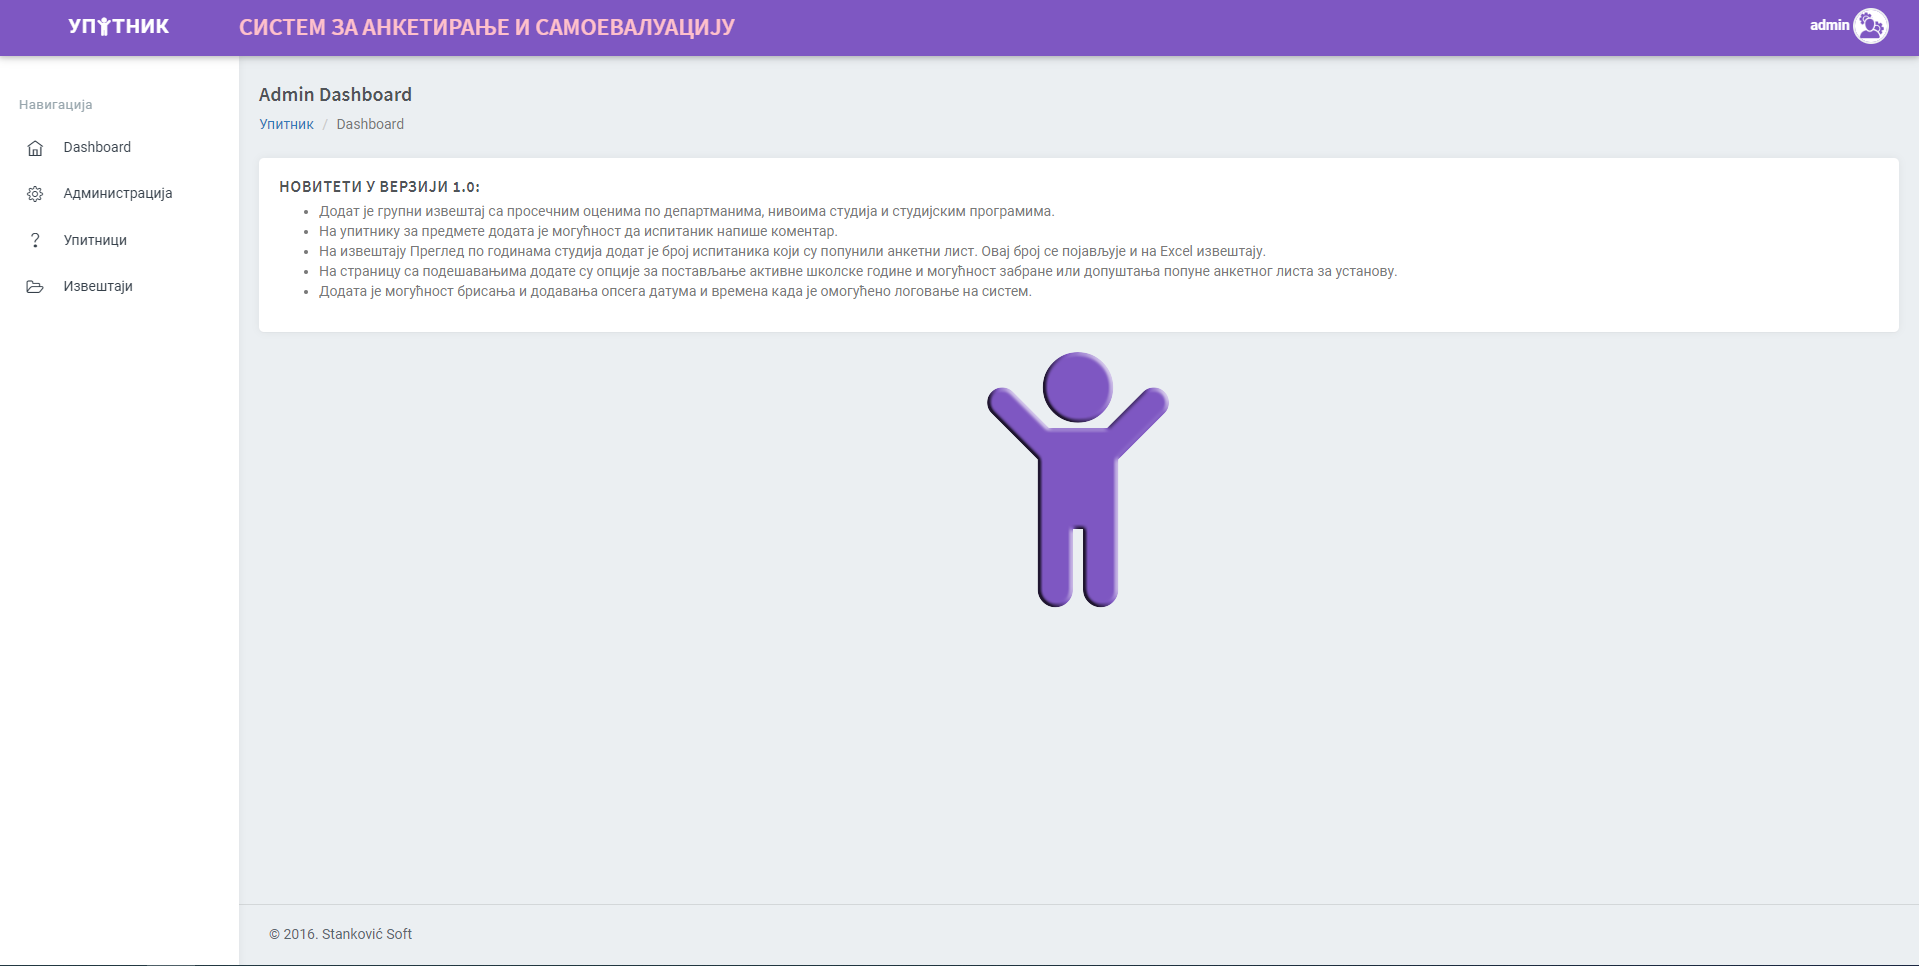Open the Dashboard sidebar menu label

tap(97, 147)
